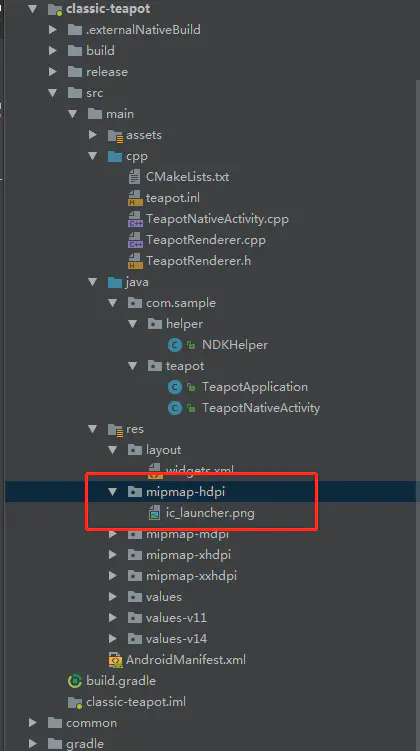Collapse the layout folder arrow
Screen dimensions: 420x751
(113, 450)
